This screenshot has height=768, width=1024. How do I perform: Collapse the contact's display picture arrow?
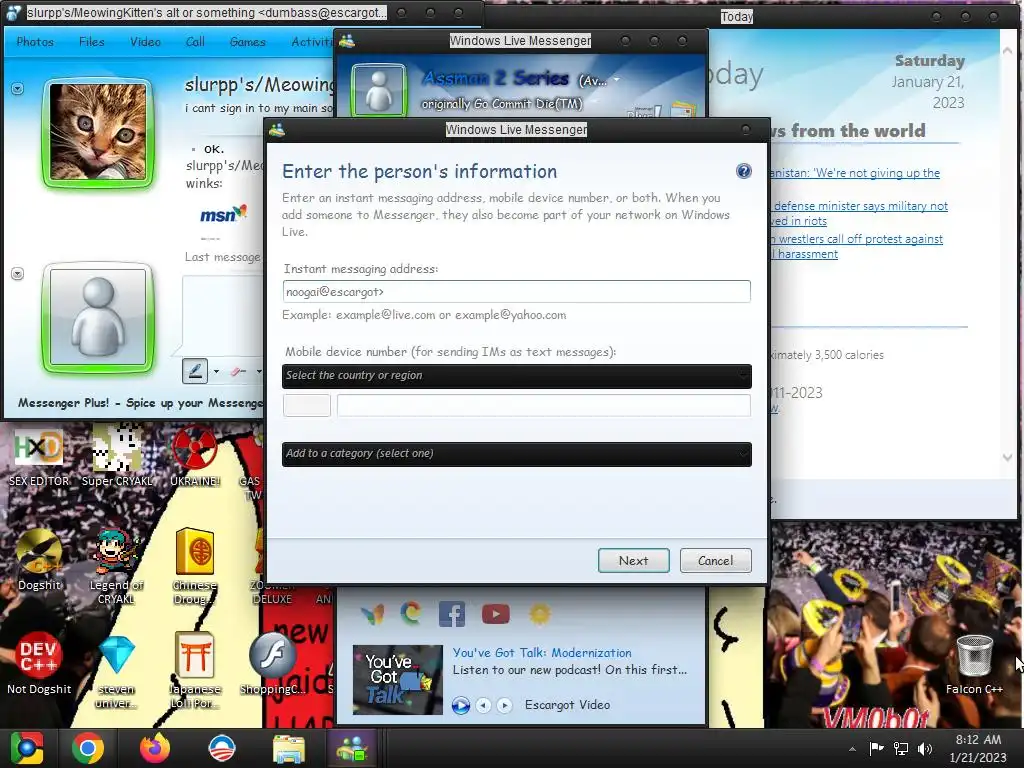tap(18, 88)
